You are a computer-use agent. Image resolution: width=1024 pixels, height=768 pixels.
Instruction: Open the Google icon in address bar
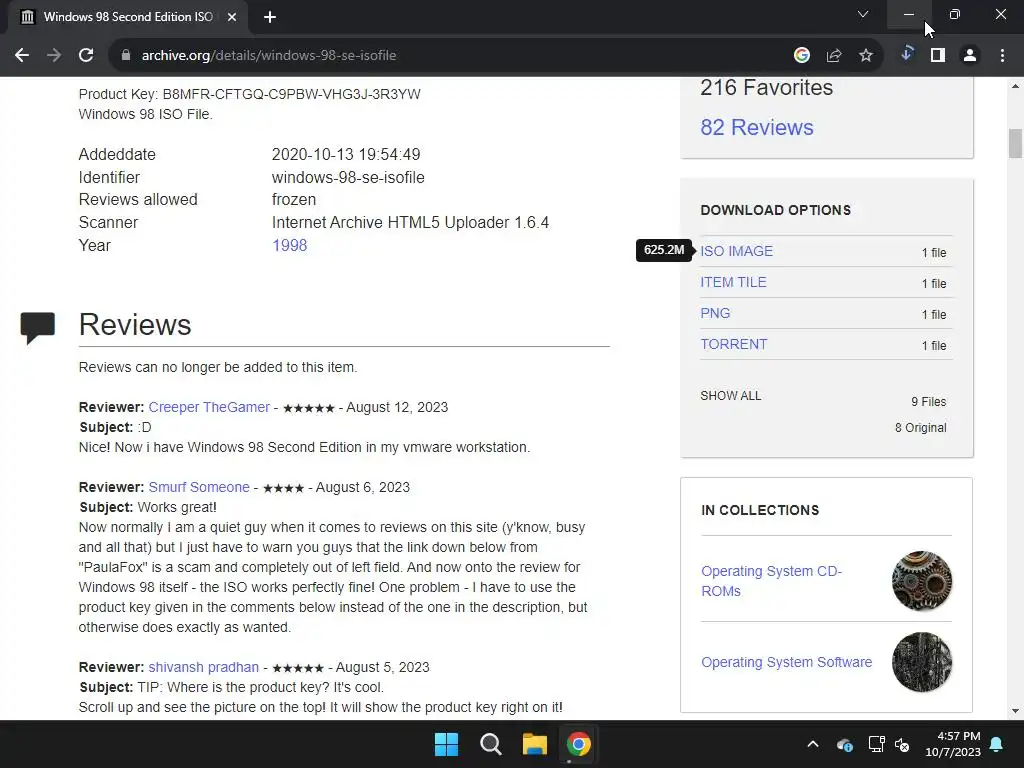coord(802,56)
